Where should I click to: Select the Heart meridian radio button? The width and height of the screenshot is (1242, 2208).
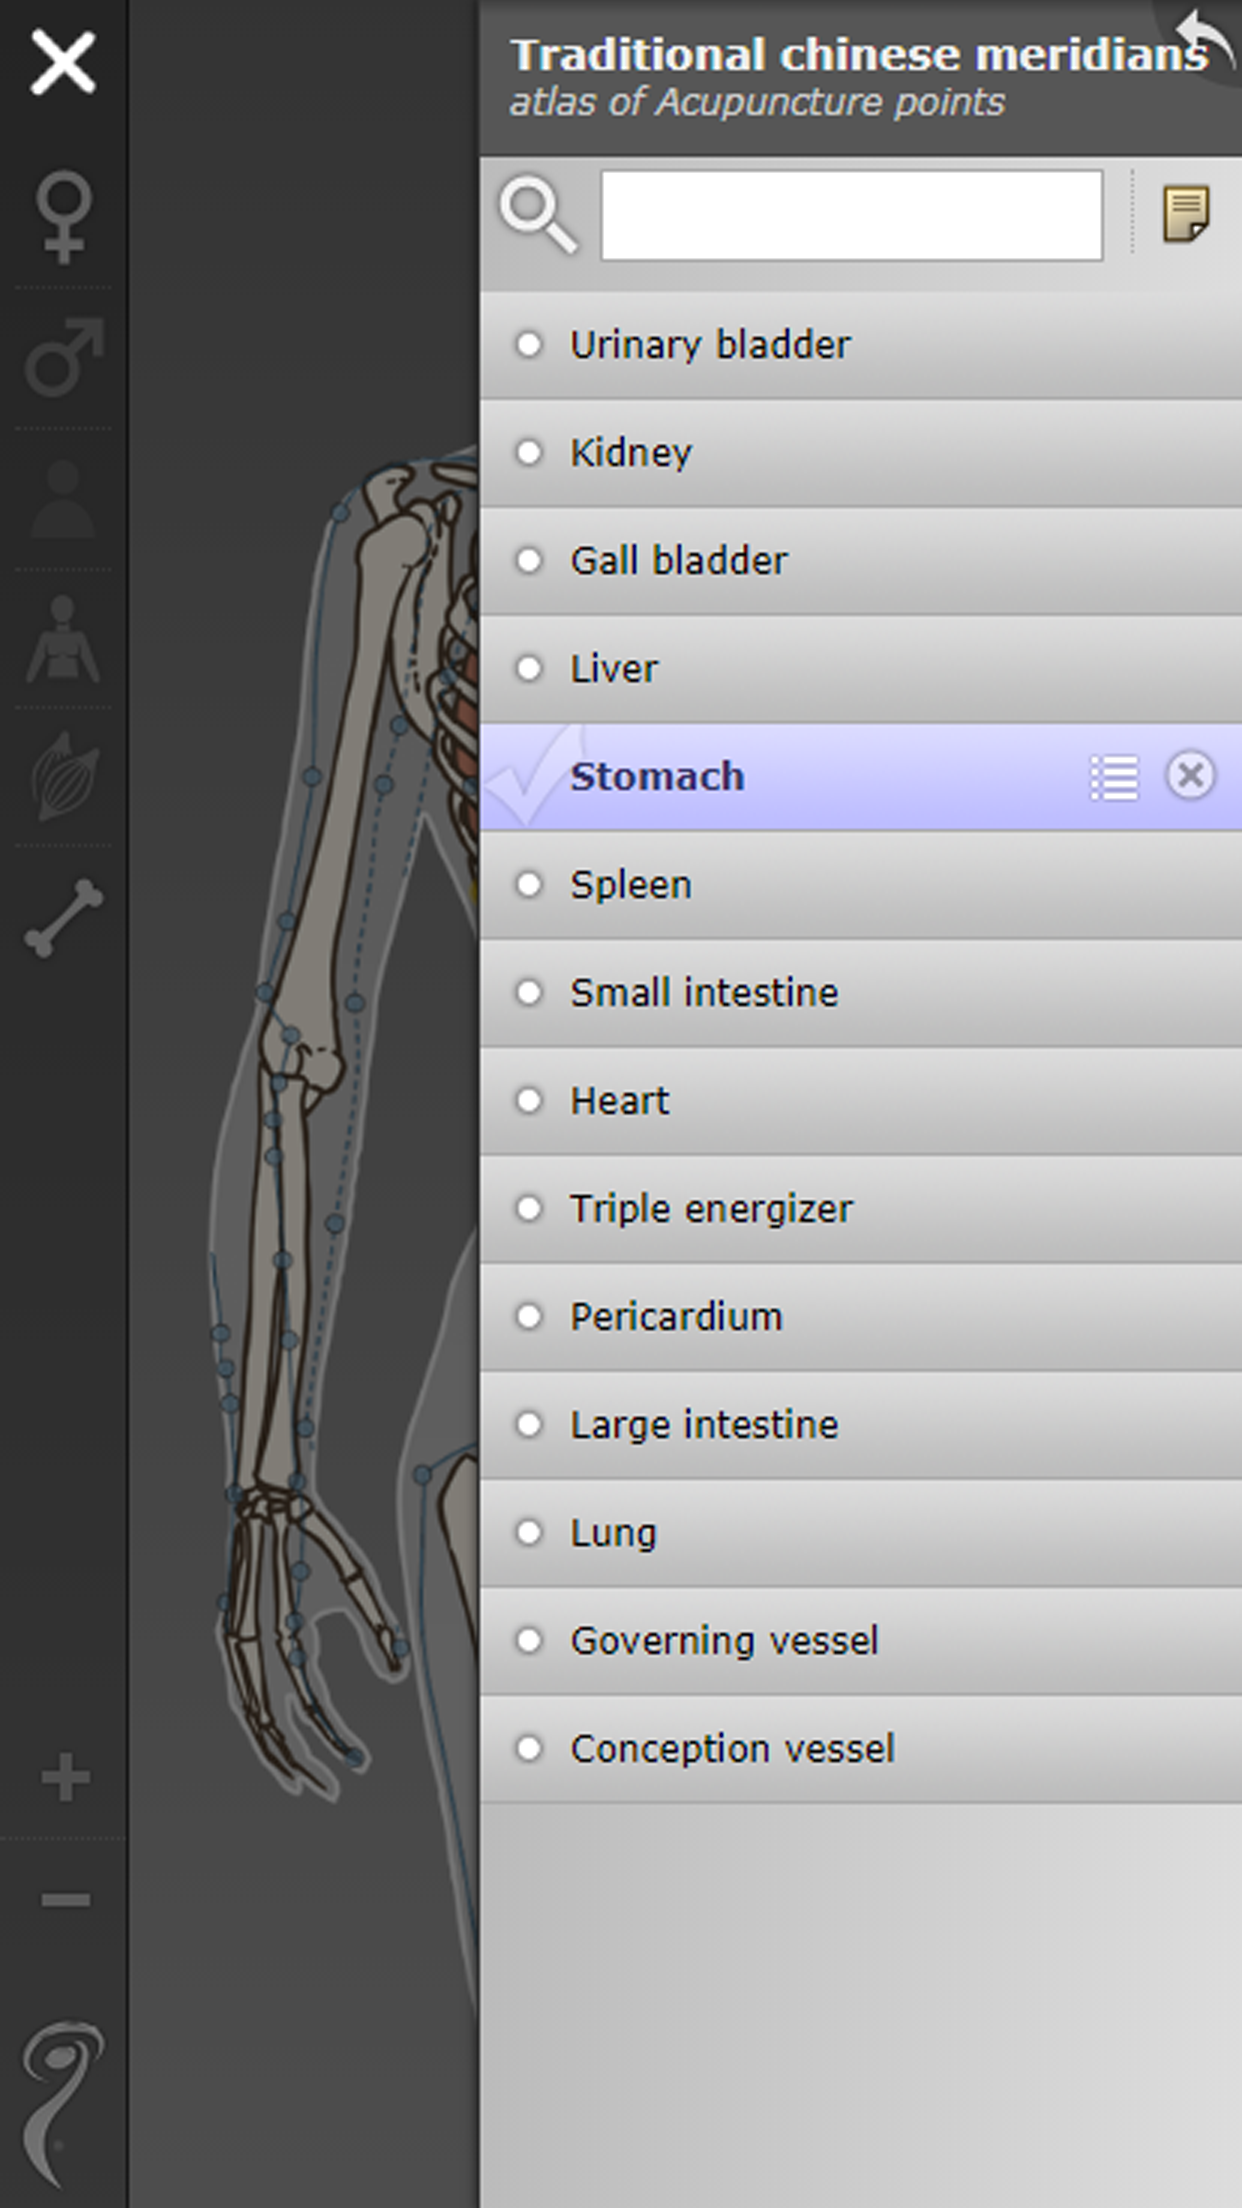coord(529,1101)
